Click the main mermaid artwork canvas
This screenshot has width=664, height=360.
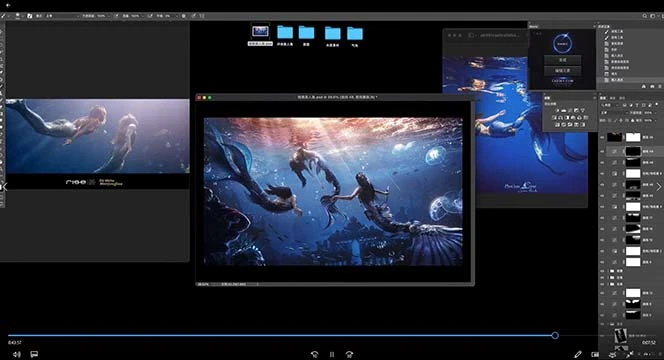pos(333,191)
